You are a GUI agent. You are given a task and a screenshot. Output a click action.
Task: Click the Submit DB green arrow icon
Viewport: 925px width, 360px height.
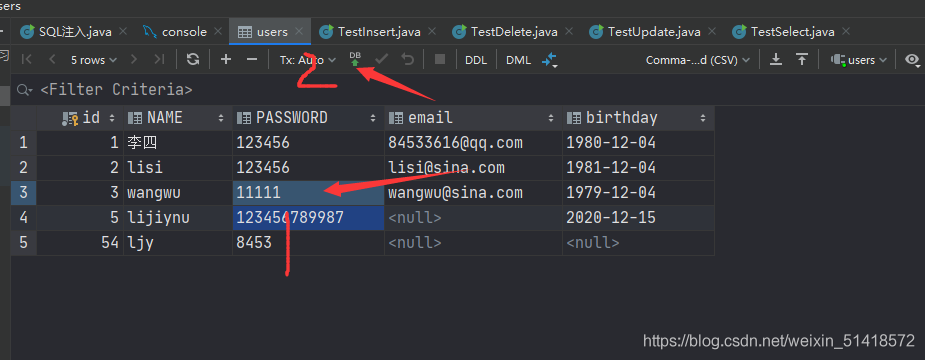pos(355,59)
